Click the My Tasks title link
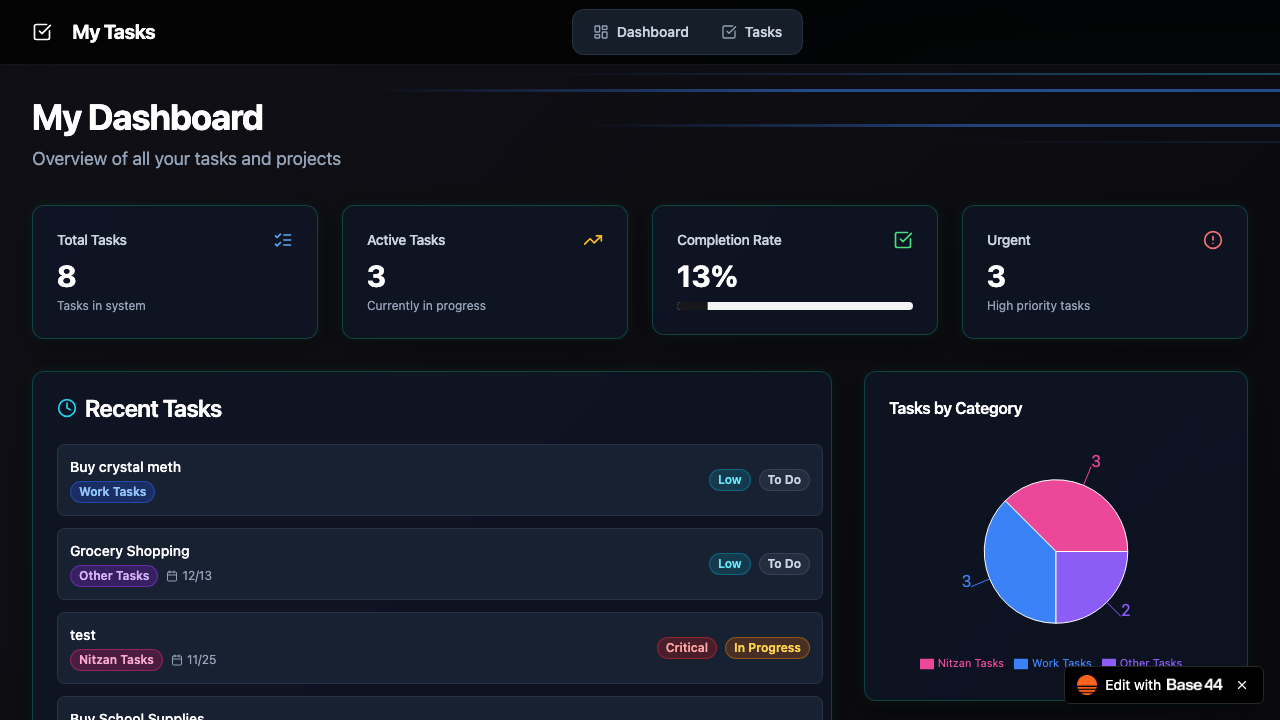1280x720 pixels. [113, 32]
